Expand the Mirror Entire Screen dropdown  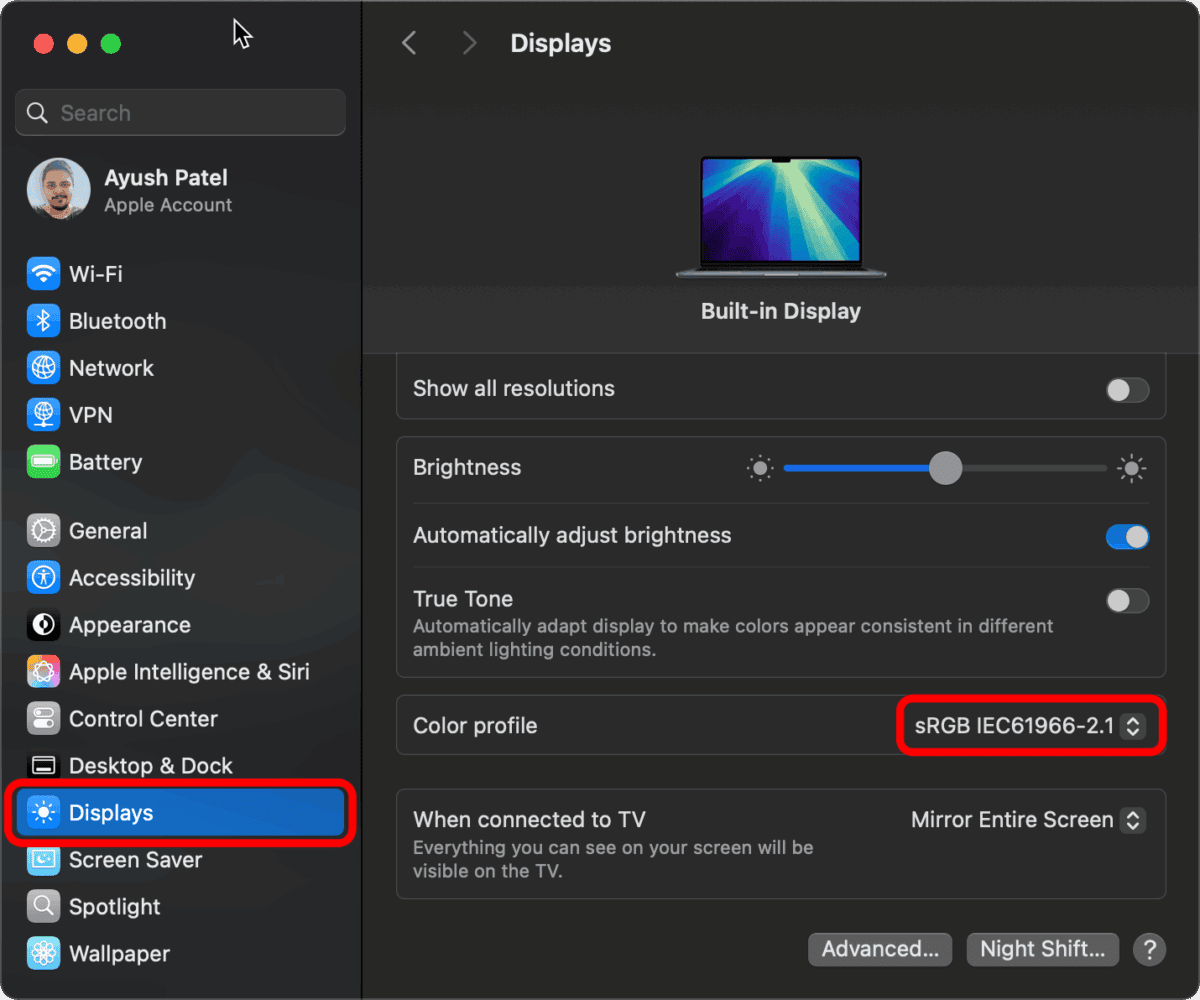[x=1027, y=820]
